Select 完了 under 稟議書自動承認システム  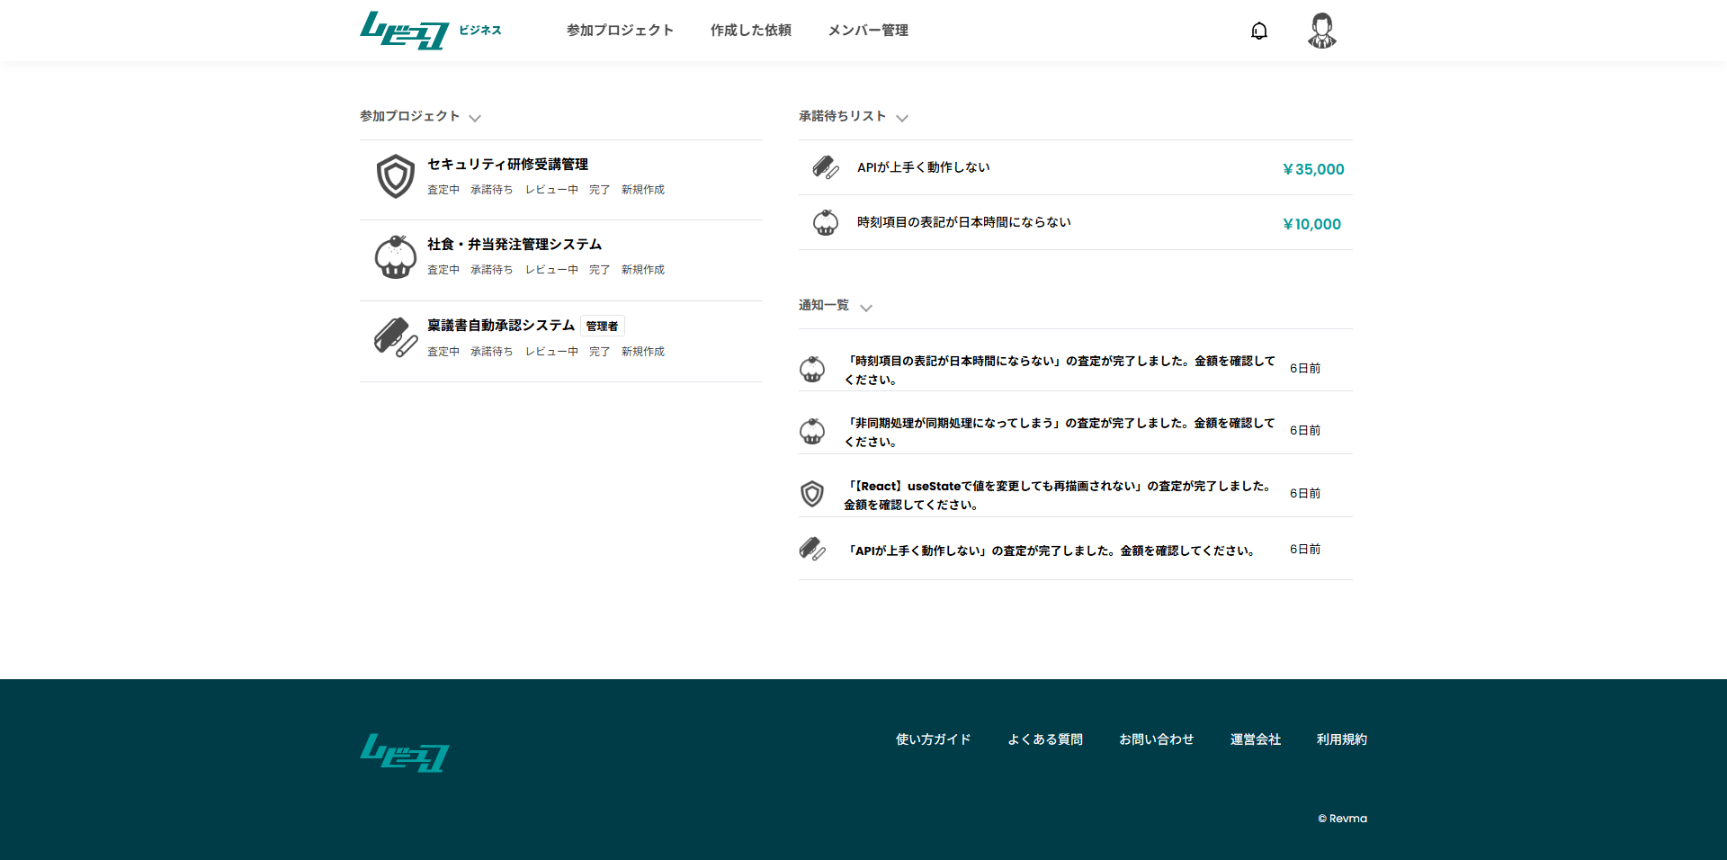click(x=599, y=352)
